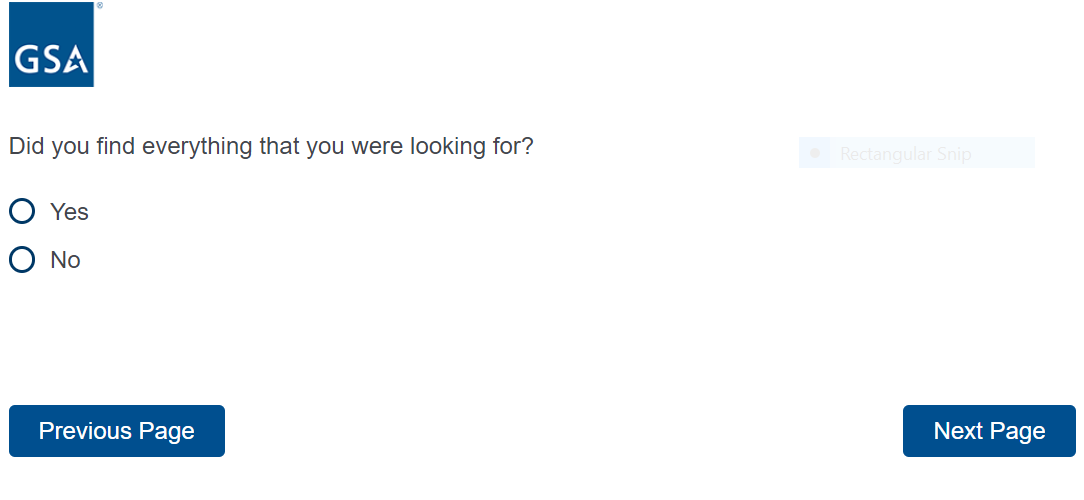Click the GSA logo
Screen dimensions: 1084x500
[51, 44]
